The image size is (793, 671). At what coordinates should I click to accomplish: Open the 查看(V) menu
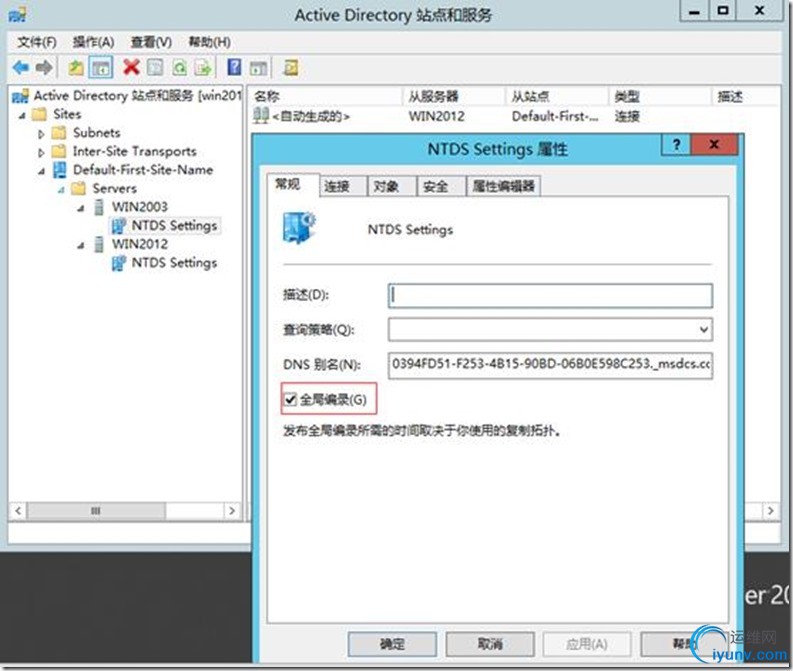(x=151, y=42)
